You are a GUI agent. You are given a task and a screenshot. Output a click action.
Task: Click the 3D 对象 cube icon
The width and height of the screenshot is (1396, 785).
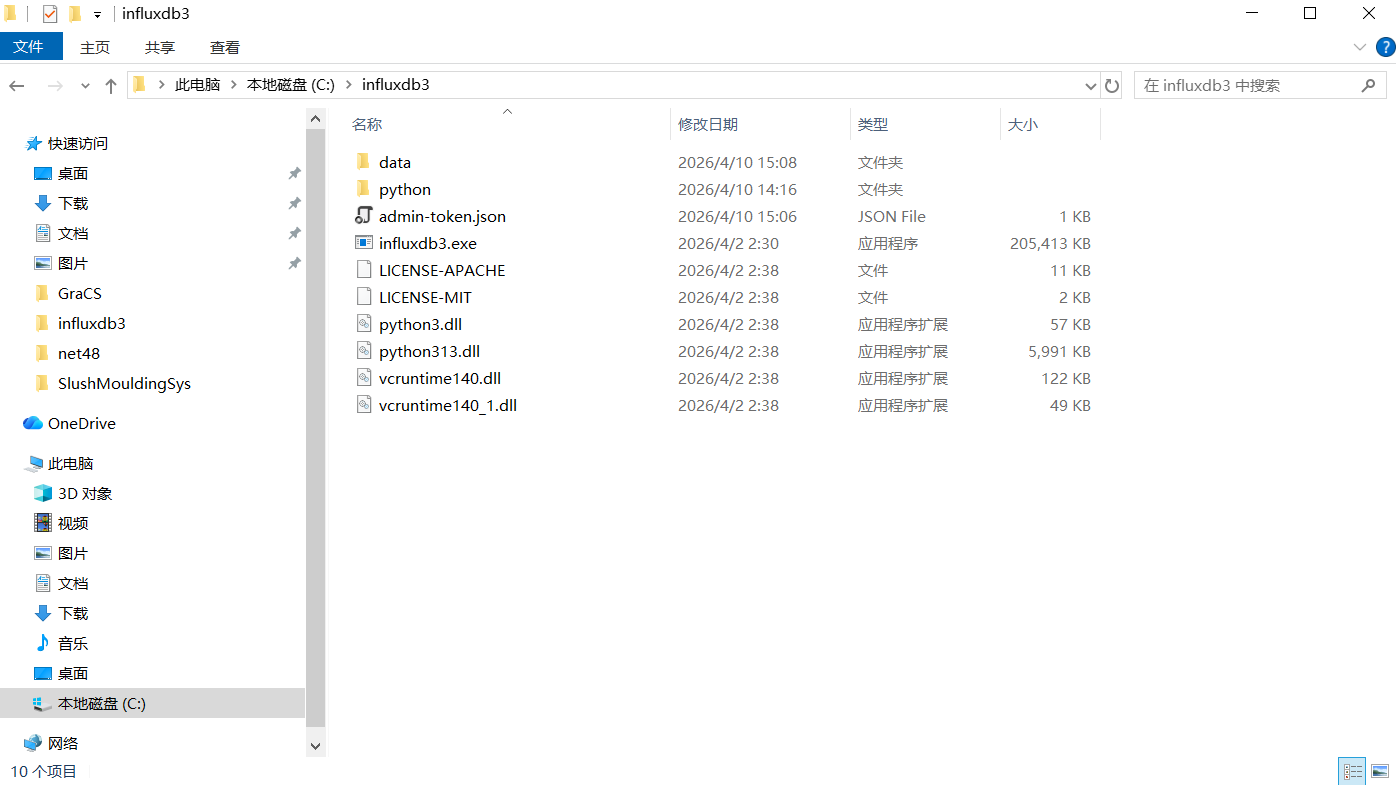[43, 493]
